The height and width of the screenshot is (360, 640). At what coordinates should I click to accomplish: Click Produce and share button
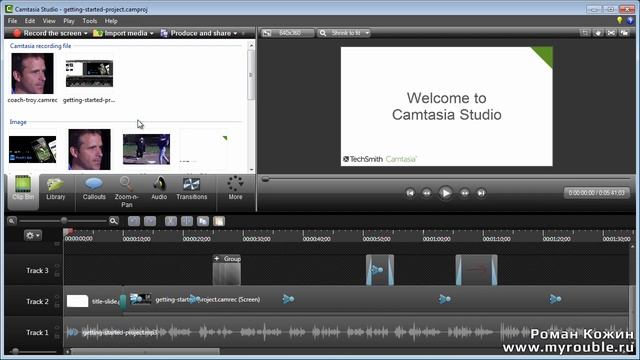196,33
